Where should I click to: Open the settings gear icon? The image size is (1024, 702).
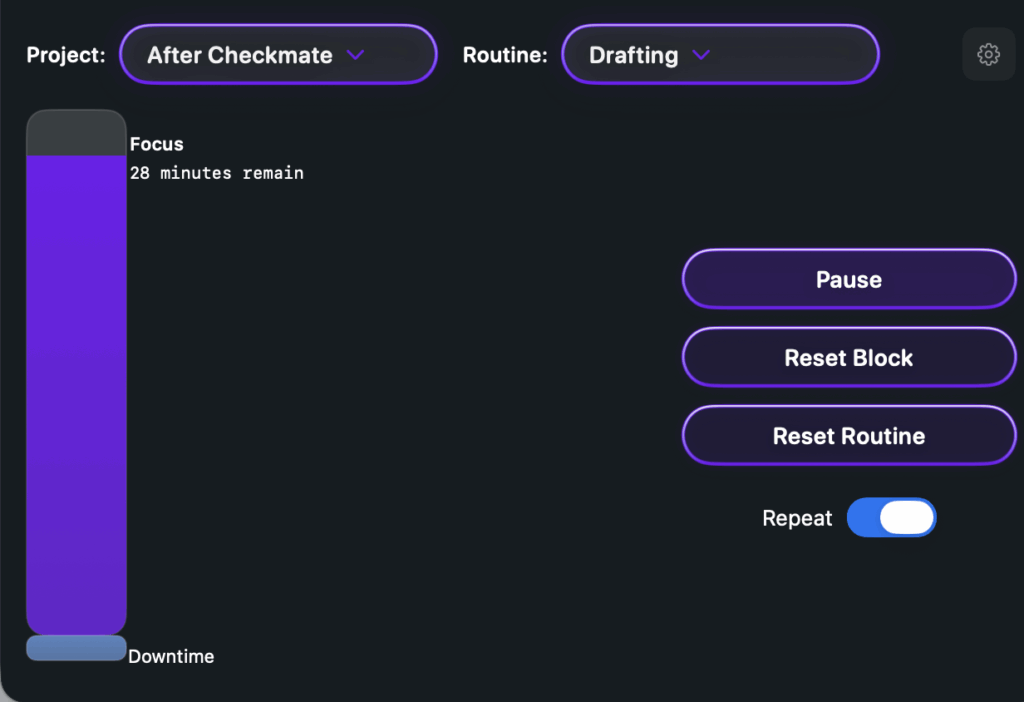tap(988, 55)
